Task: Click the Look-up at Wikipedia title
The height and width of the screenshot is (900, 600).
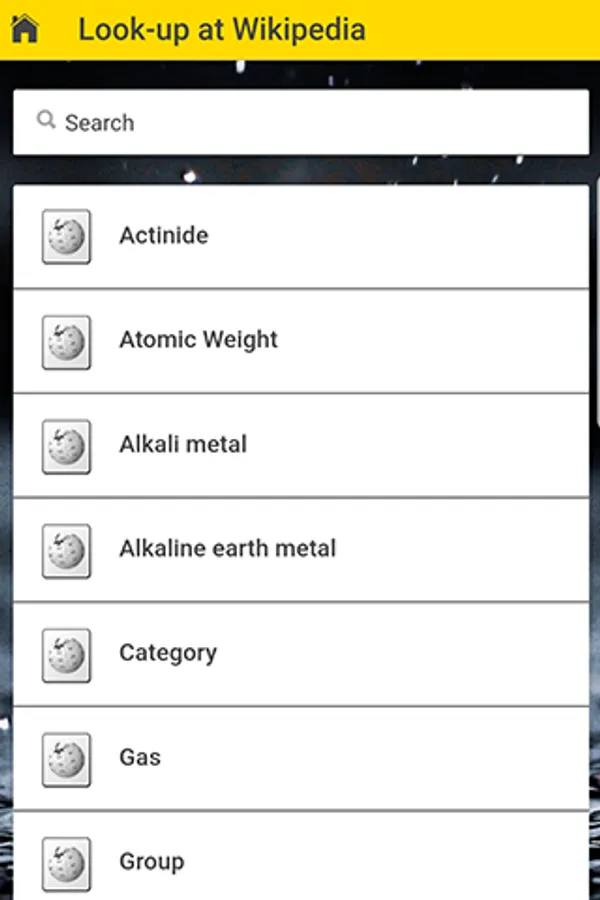Action: pos(221,29)
